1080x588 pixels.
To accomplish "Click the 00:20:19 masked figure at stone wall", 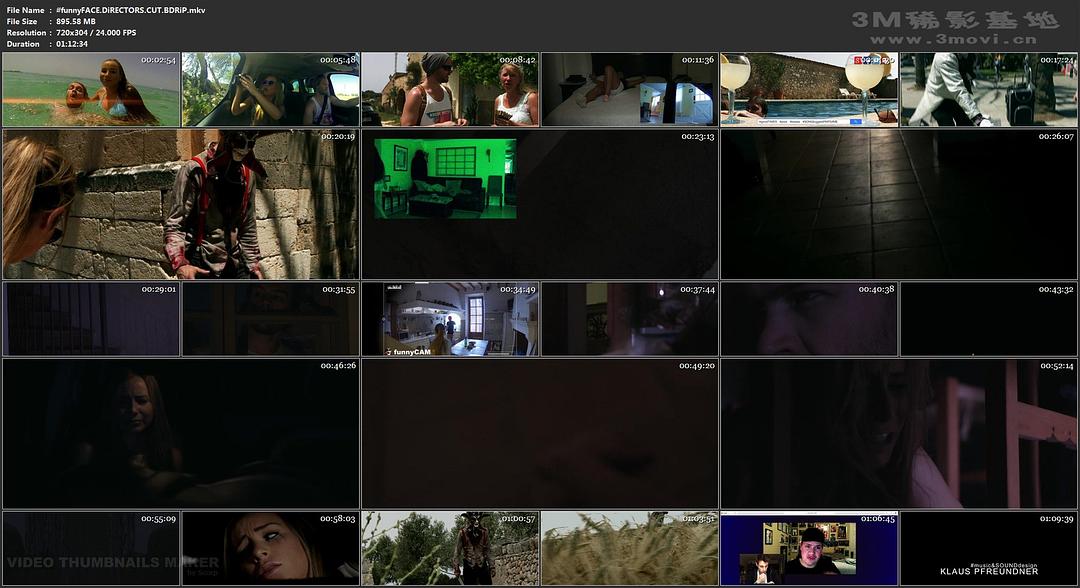I will (180, 204).
